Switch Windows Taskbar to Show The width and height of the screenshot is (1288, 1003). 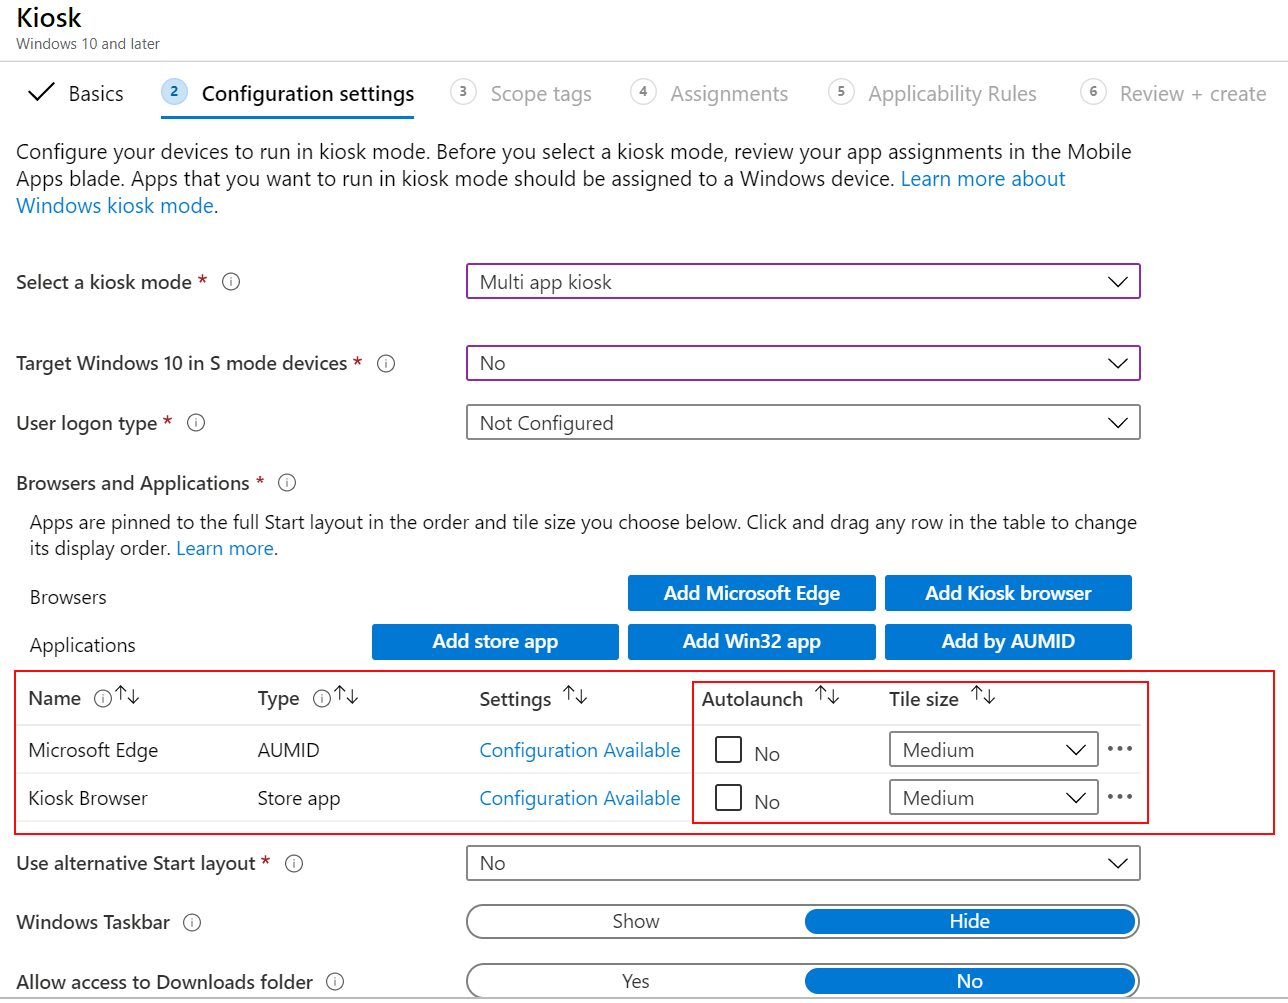(x=635, y=921)
